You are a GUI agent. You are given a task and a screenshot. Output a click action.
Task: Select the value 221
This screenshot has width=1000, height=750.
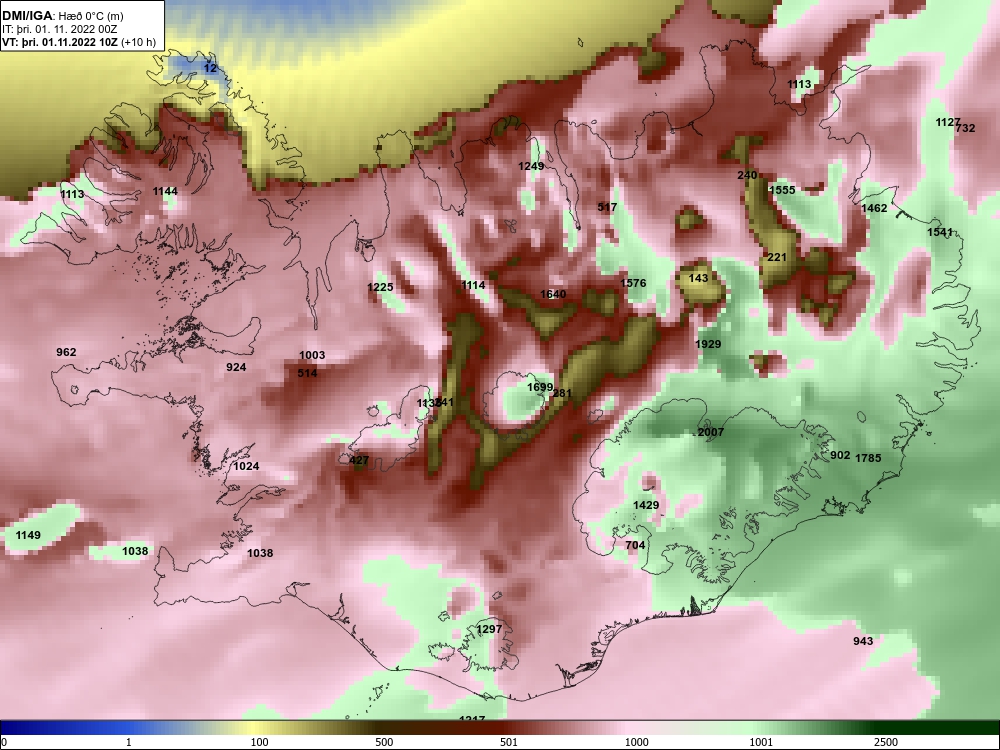point(777,258)
